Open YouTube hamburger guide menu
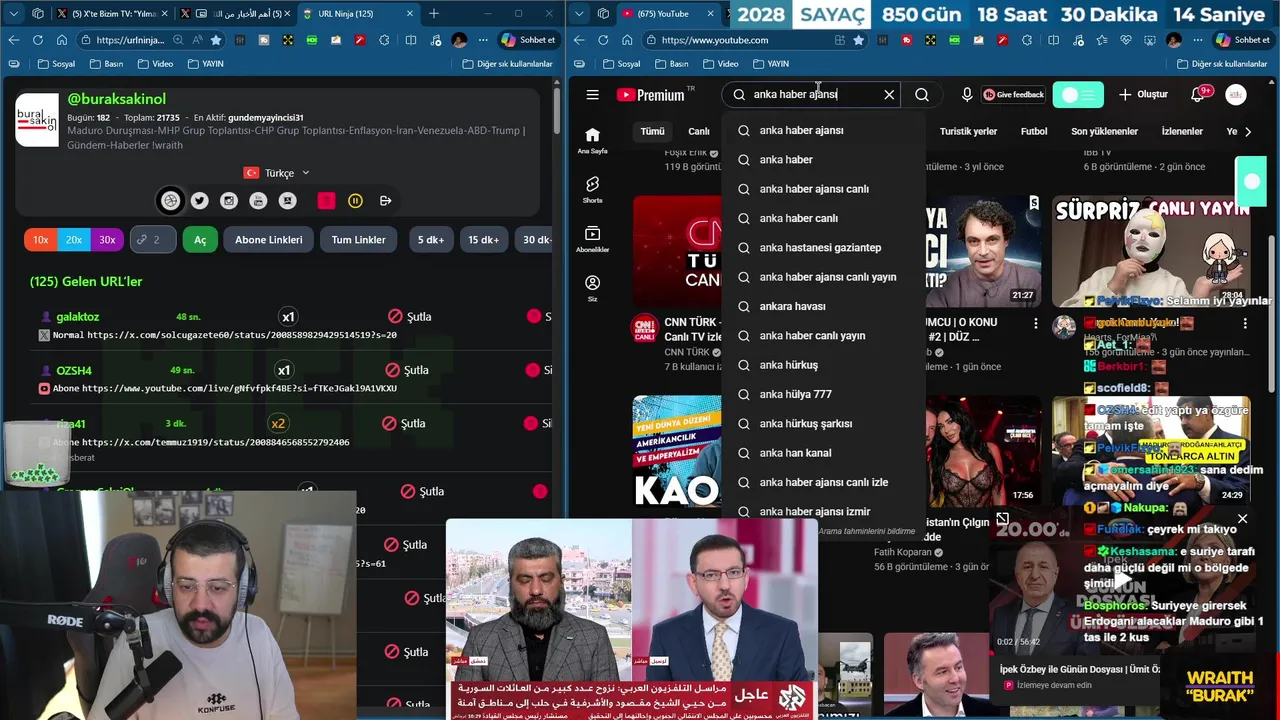Screen dimensions: 1280x720 point(593,95)
